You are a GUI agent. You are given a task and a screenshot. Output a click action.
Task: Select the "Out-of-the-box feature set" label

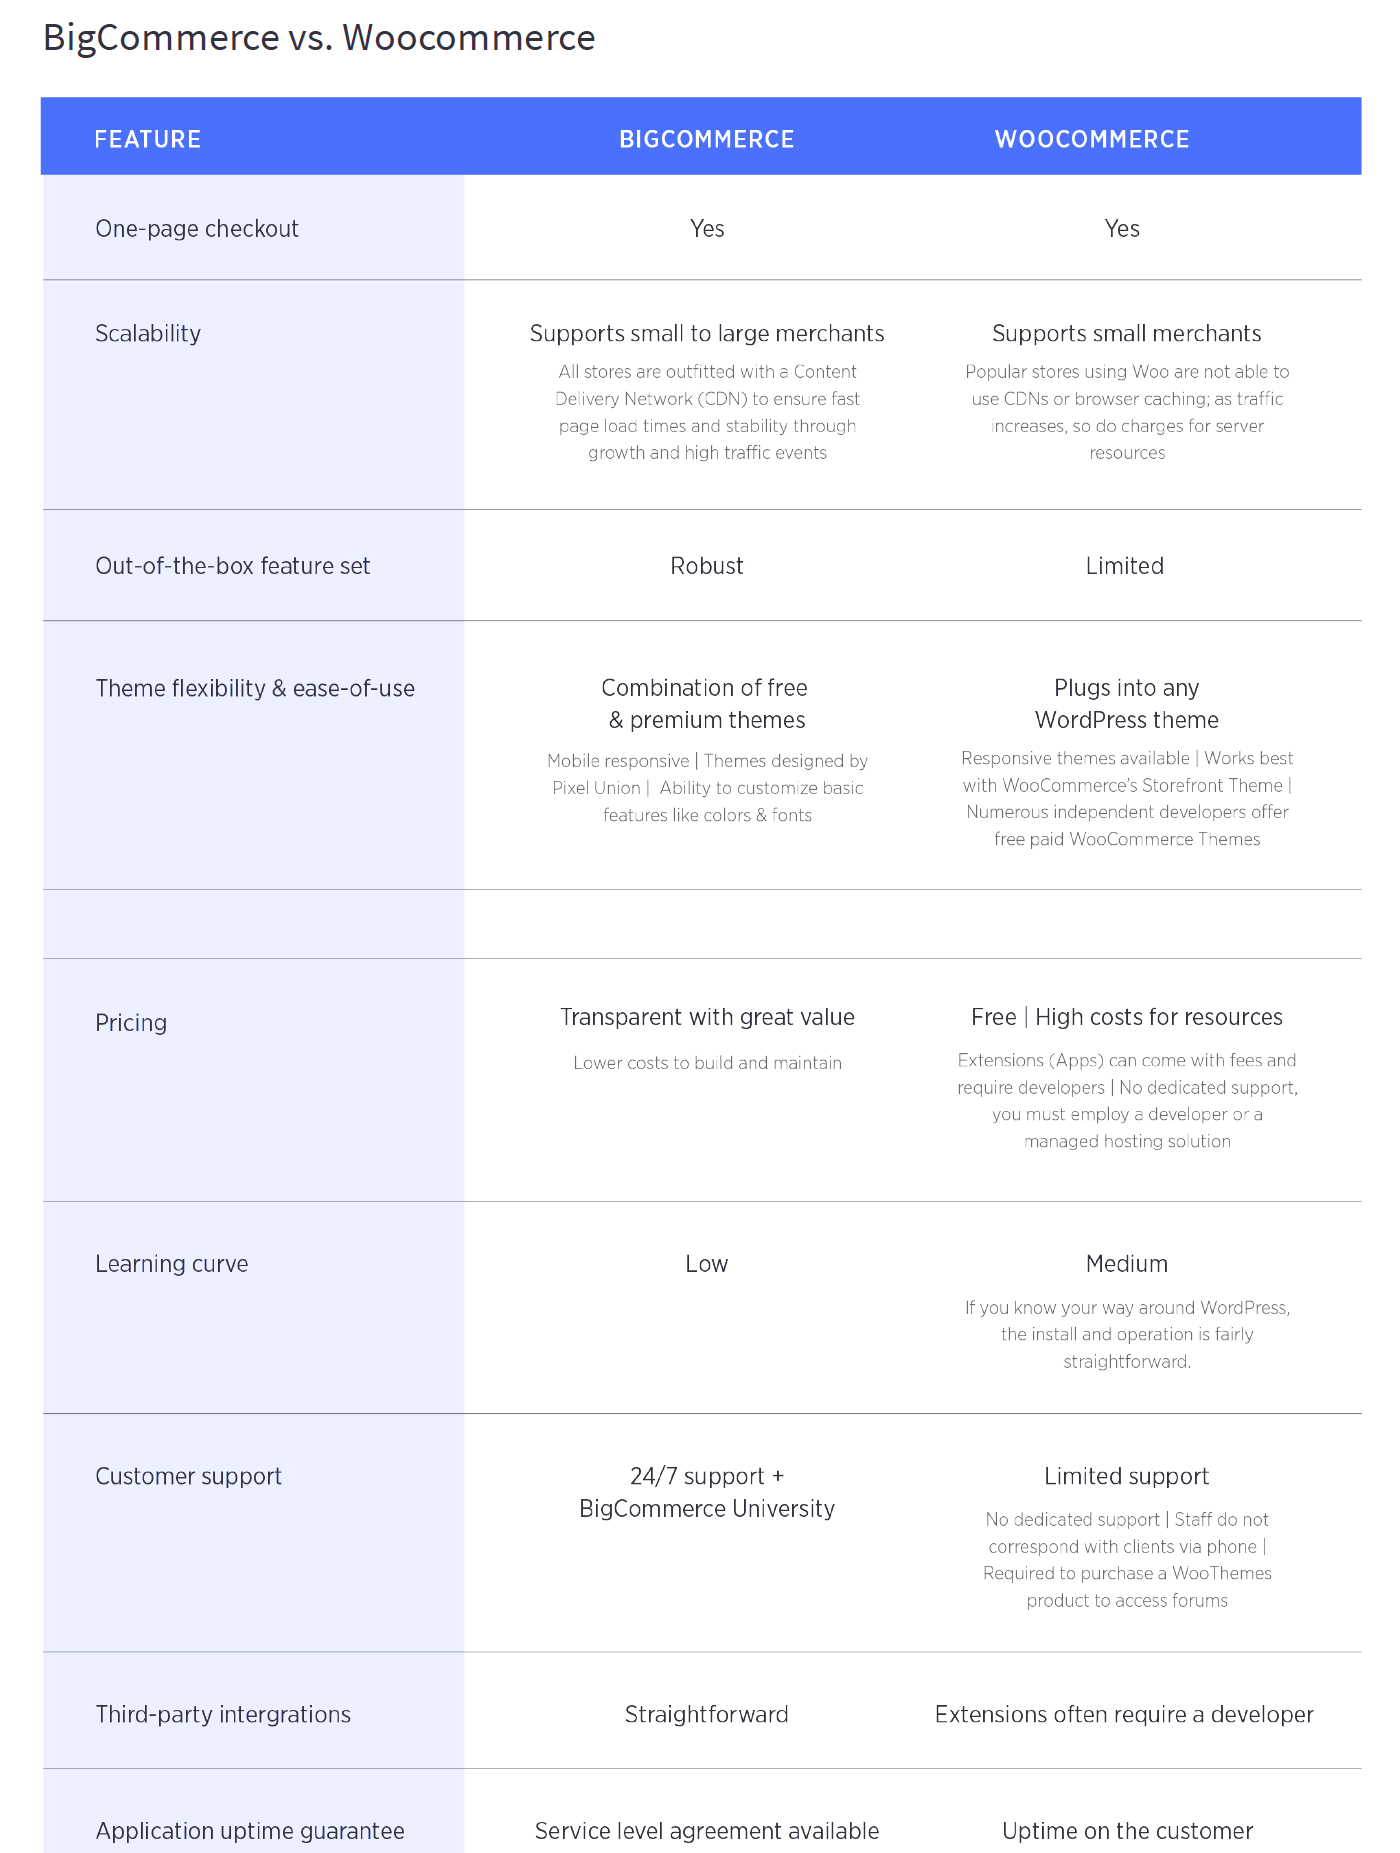[x=232, y=566]
